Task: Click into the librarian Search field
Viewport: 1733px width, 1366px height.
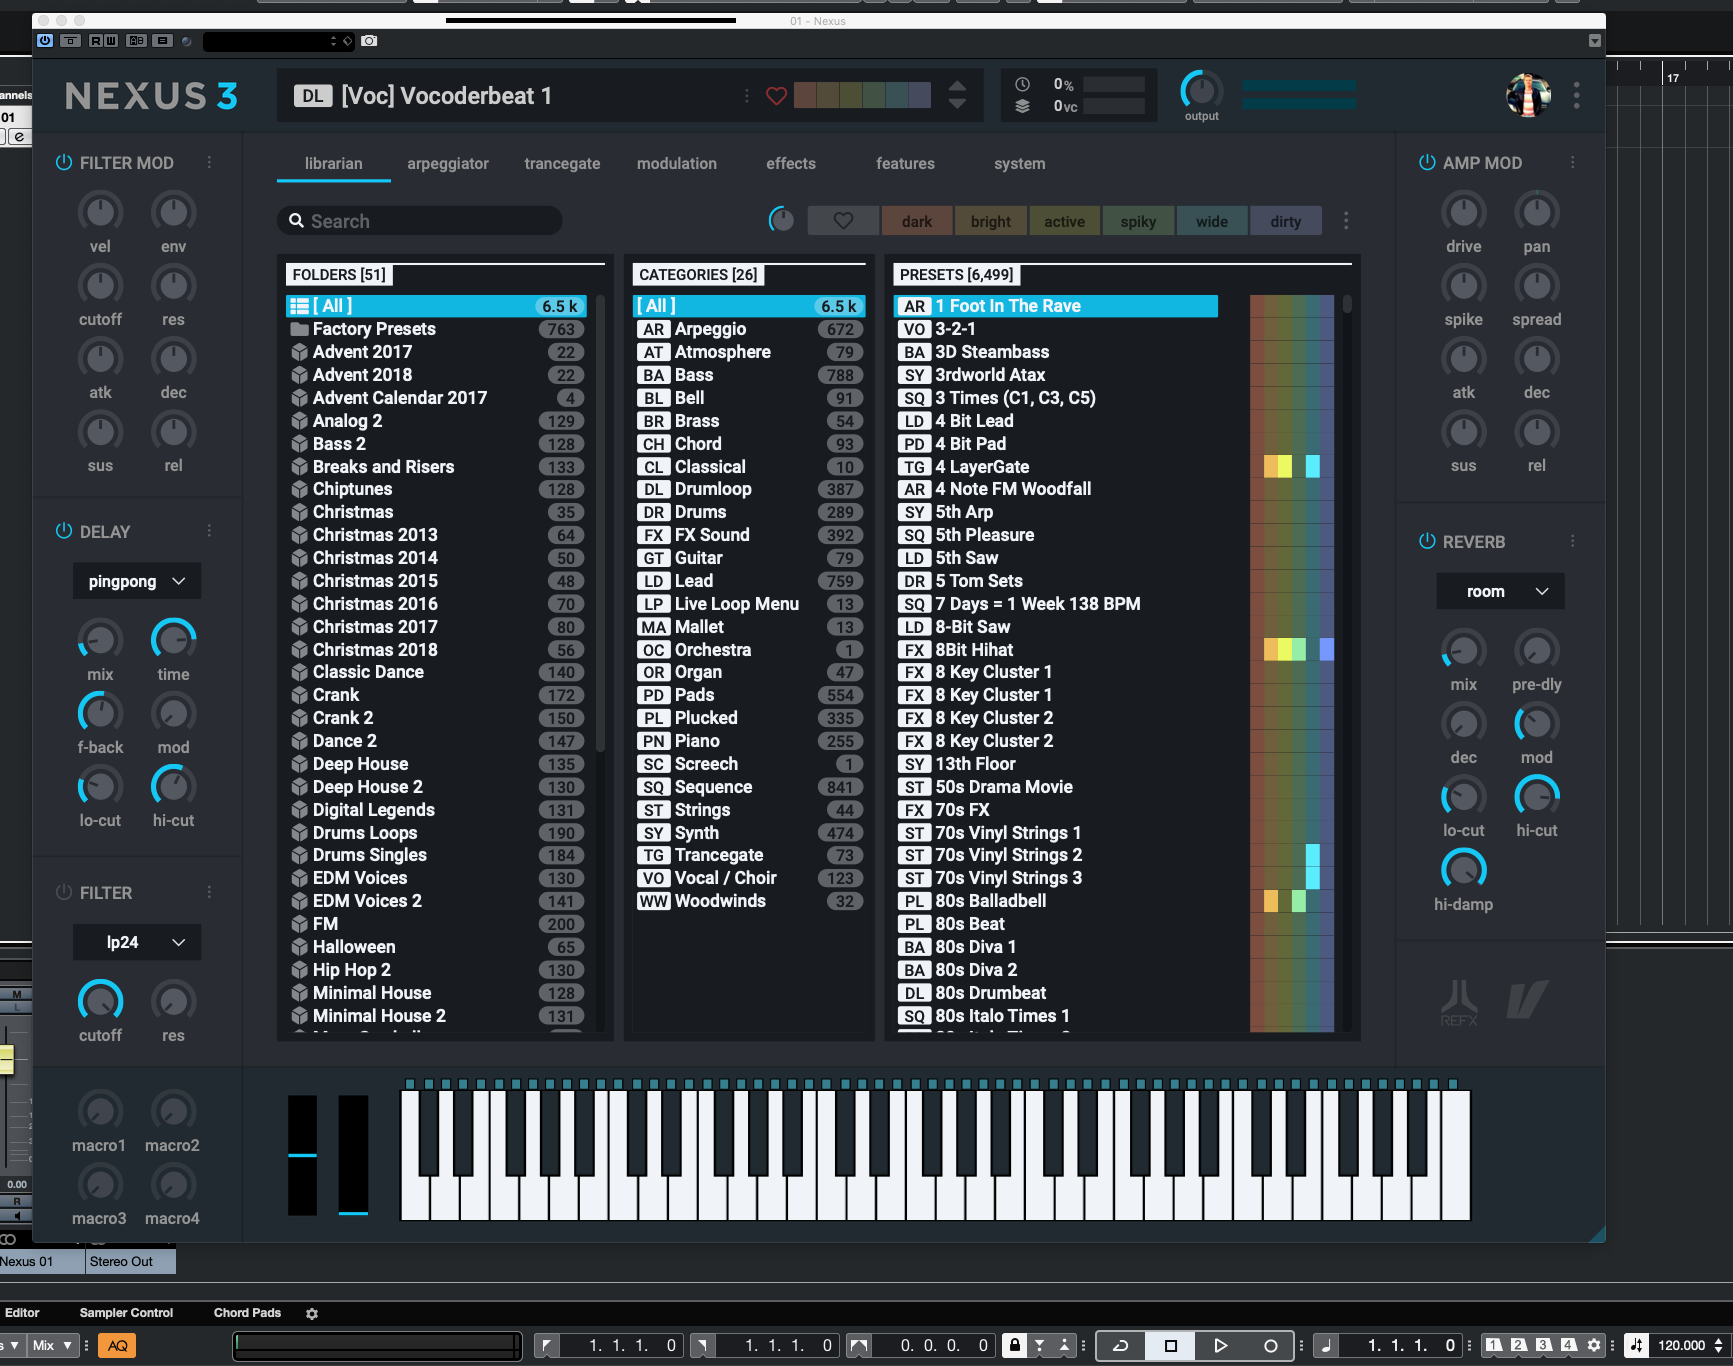Action: coord(420,221)
